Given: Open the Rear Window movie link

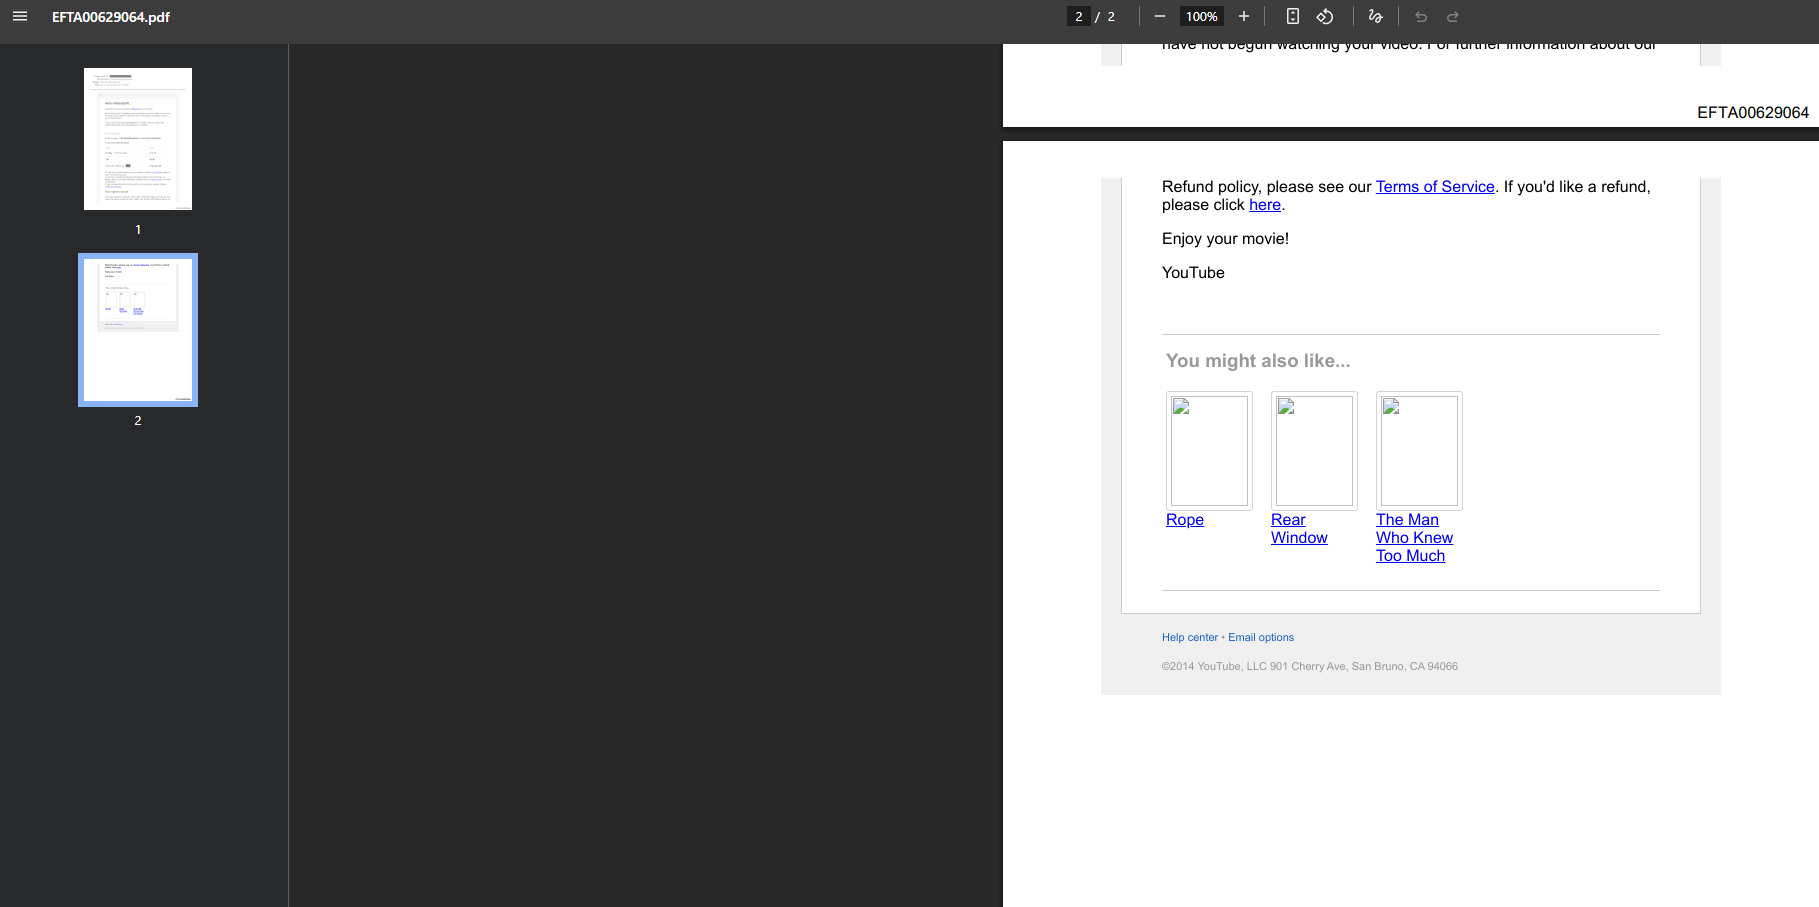Looking at the screenshot, I should click(x=1299, y=529).
